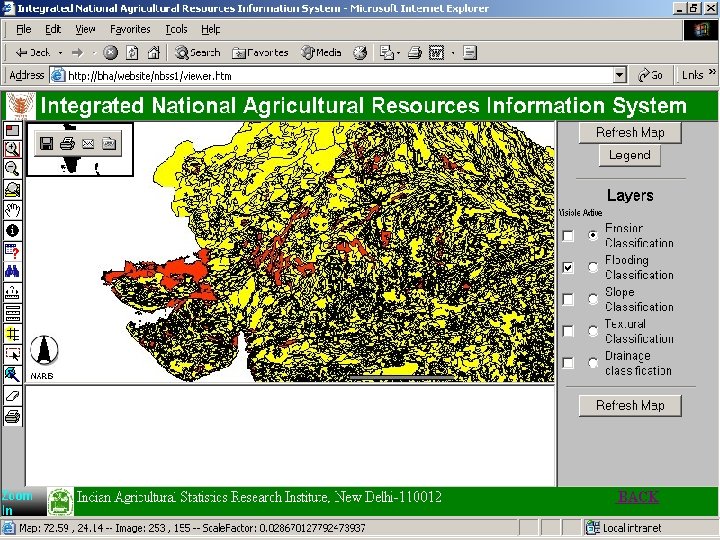Image resolution: width=720 pixels, height=540 pixels.
Task: Open the Favorites menu
Action: (130, 29)
